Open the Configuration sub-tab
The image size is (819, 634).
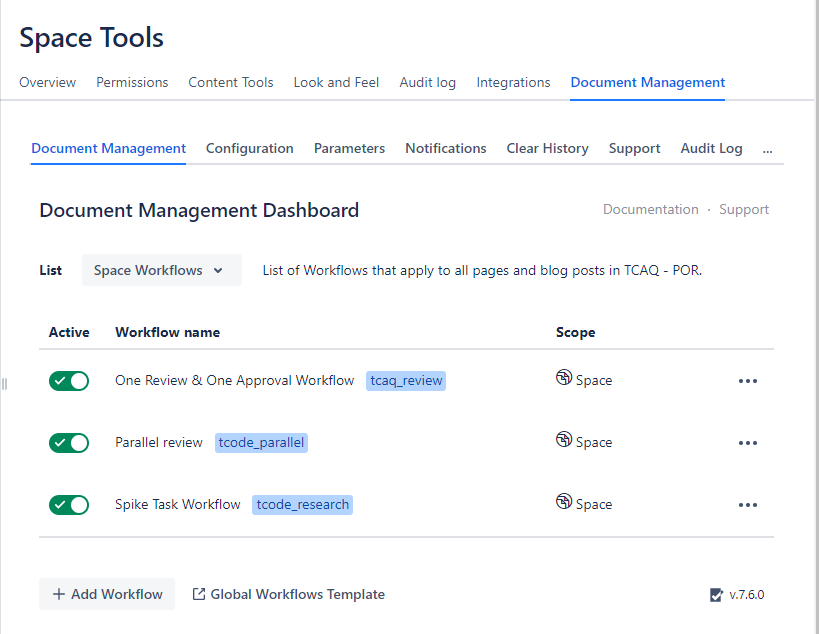coord(250,148)
